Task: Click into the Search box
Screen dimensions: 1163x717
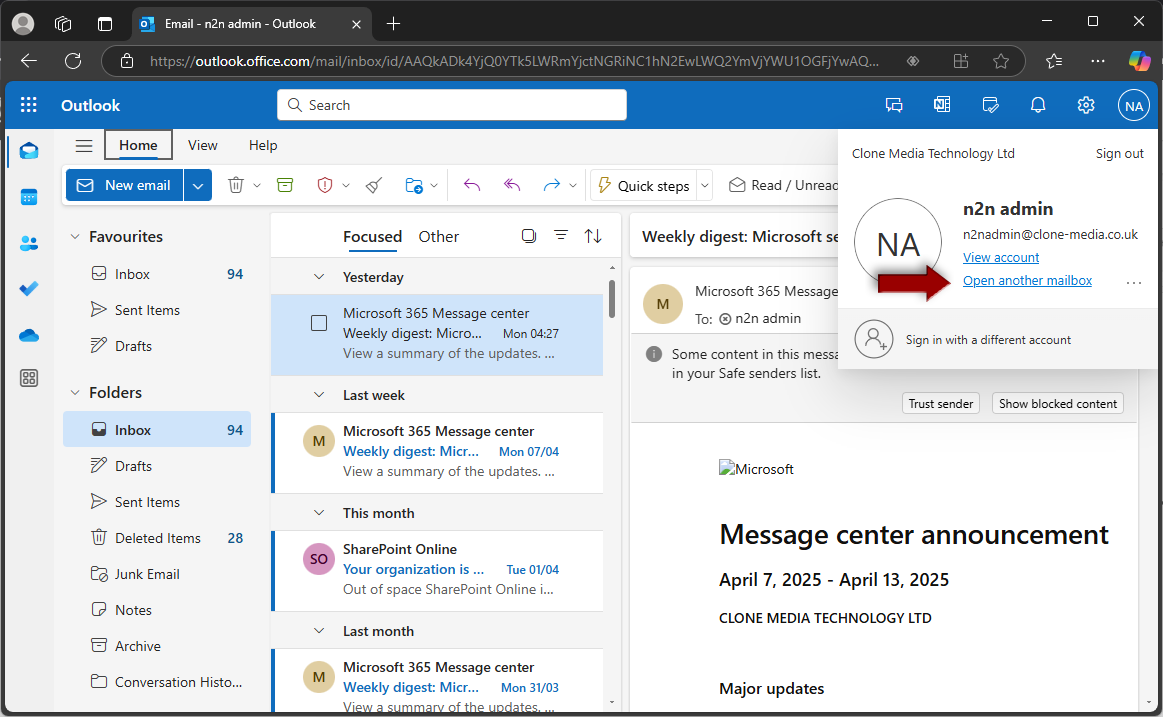Action: 452,105
